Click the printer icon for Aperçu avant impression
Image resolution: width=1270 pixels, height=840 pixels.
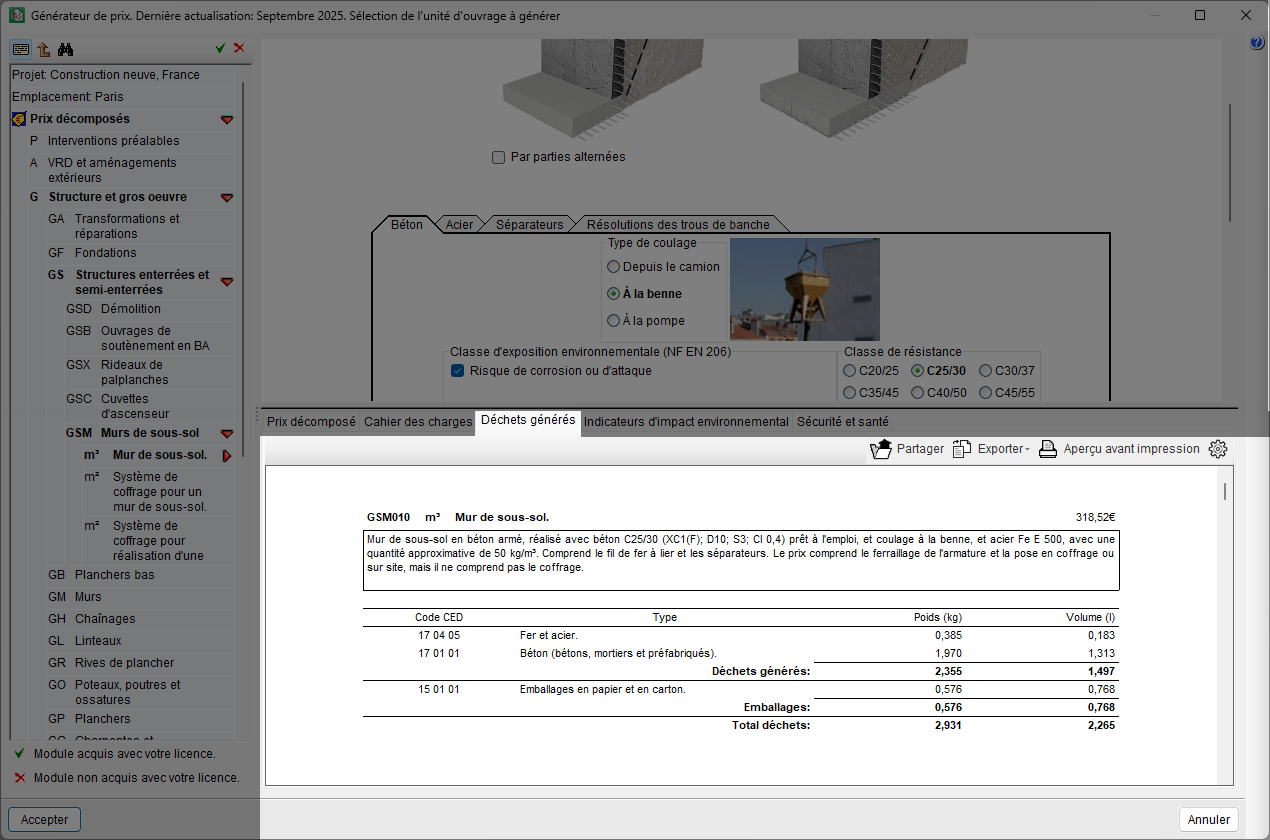tap(1048, 449)
